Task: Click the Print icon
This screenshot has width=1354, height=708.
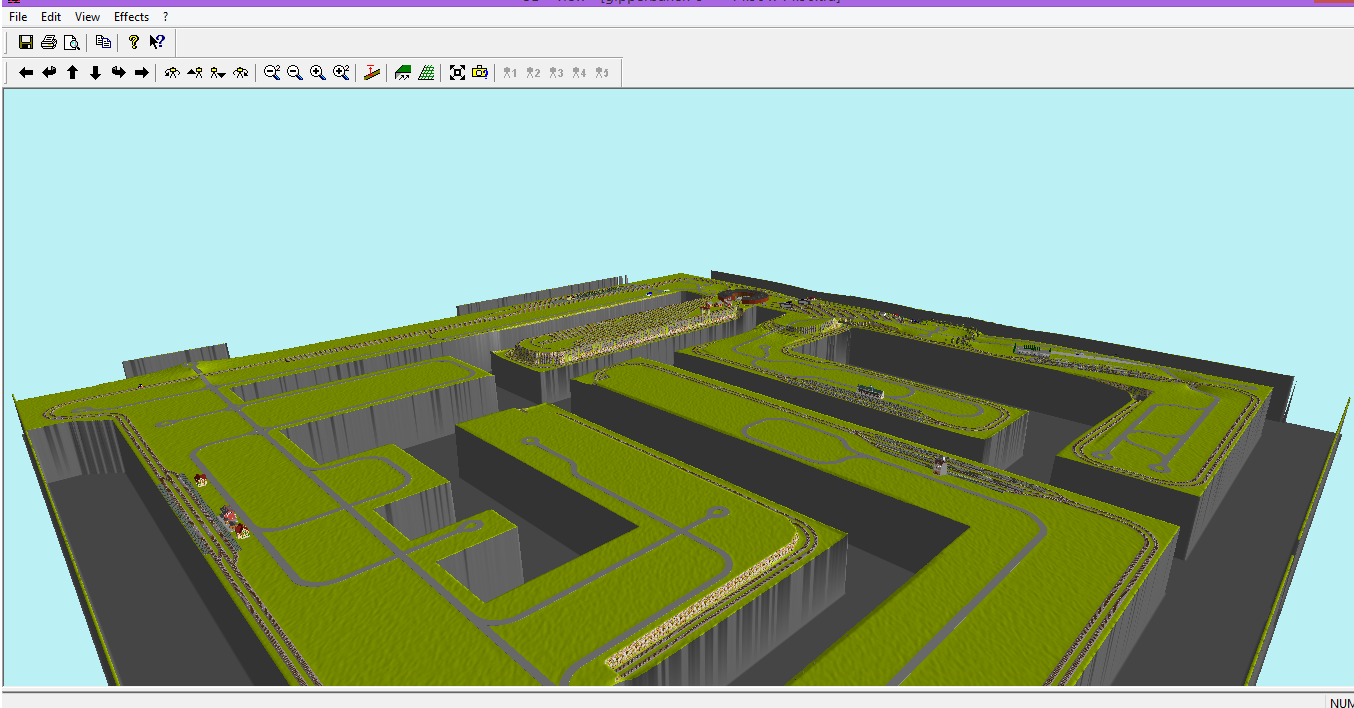Action: pyautogui.click(x=48, y=42)
